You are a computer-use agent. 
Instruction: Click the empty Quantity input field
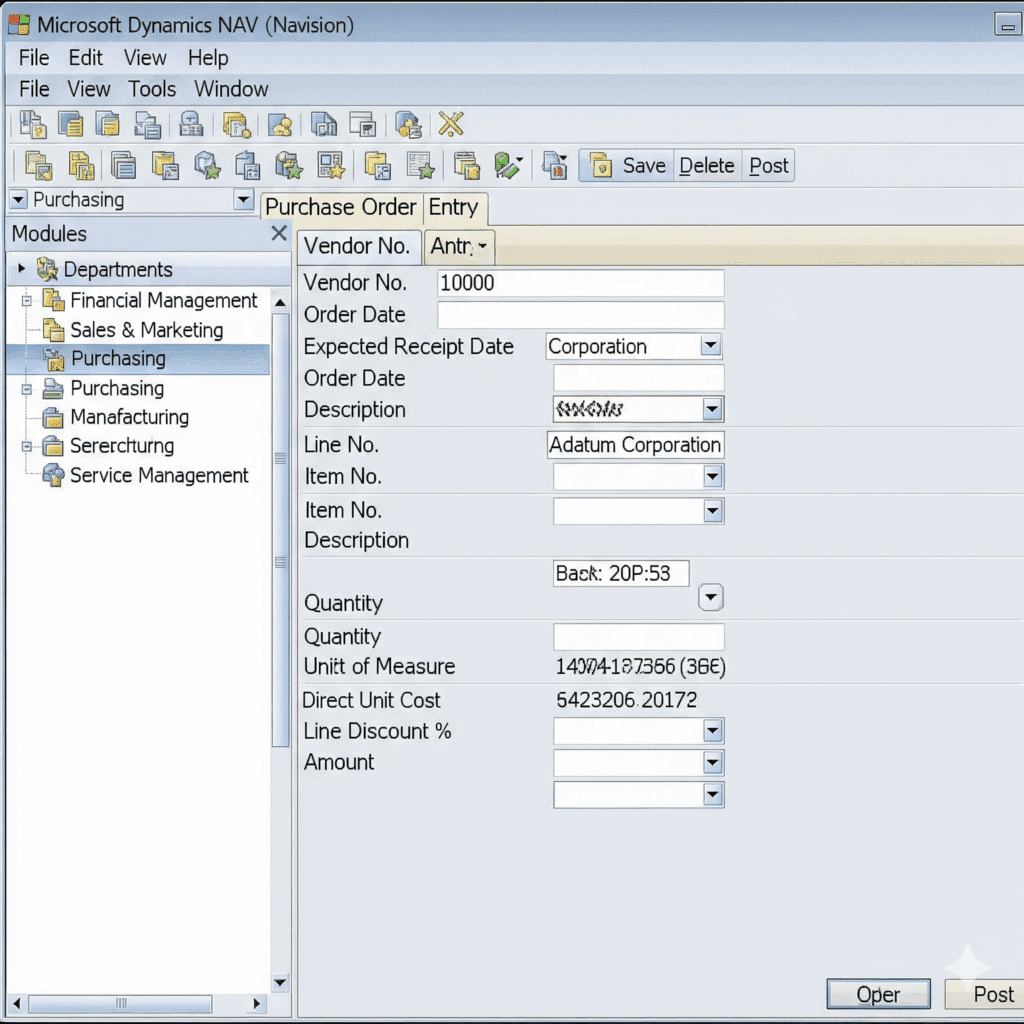(x=639, y=637)
